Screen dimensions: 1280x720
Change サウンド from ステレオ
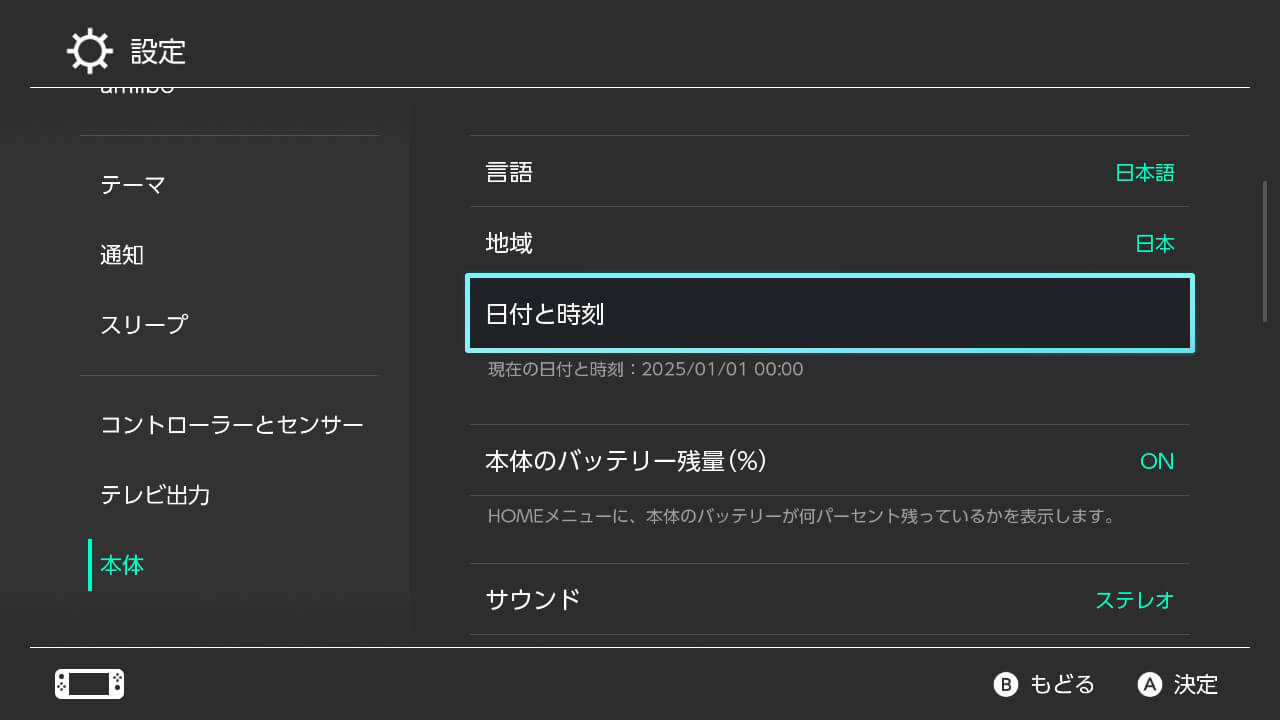tap(829, 598)
